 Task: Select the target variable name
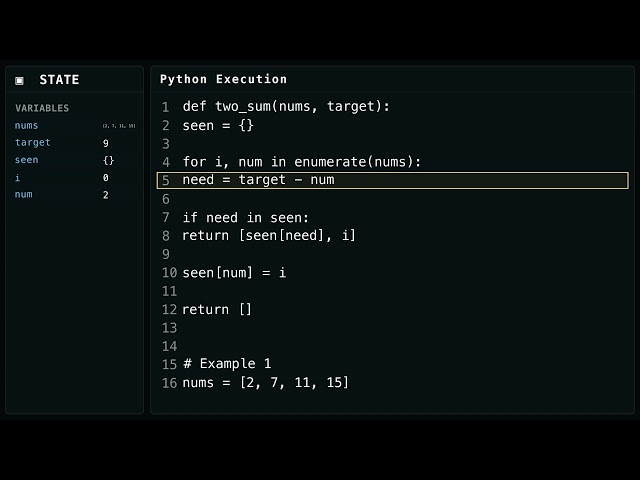pos(33,142)
